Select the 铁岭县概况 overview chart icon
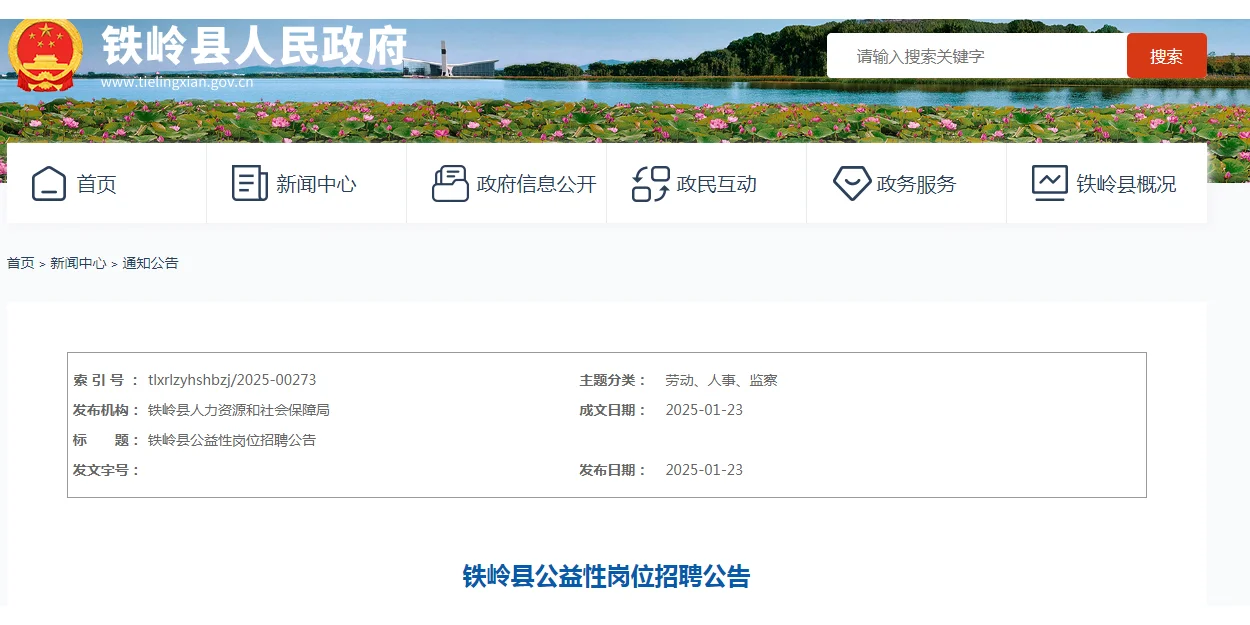This screenshot has width=1250, height=625. coord(1048,183)
